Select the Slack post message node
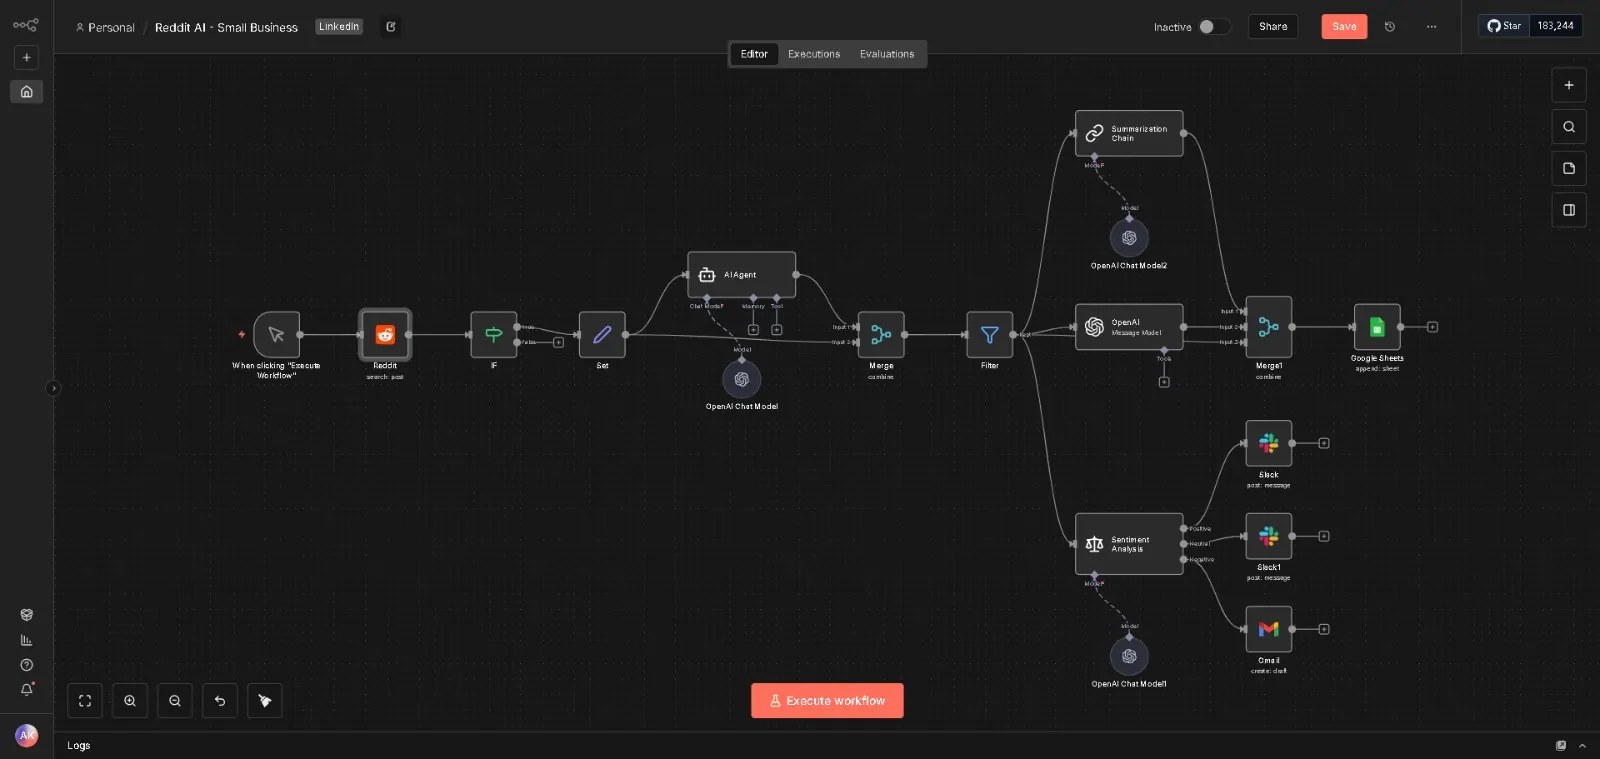 (1269, 443)
